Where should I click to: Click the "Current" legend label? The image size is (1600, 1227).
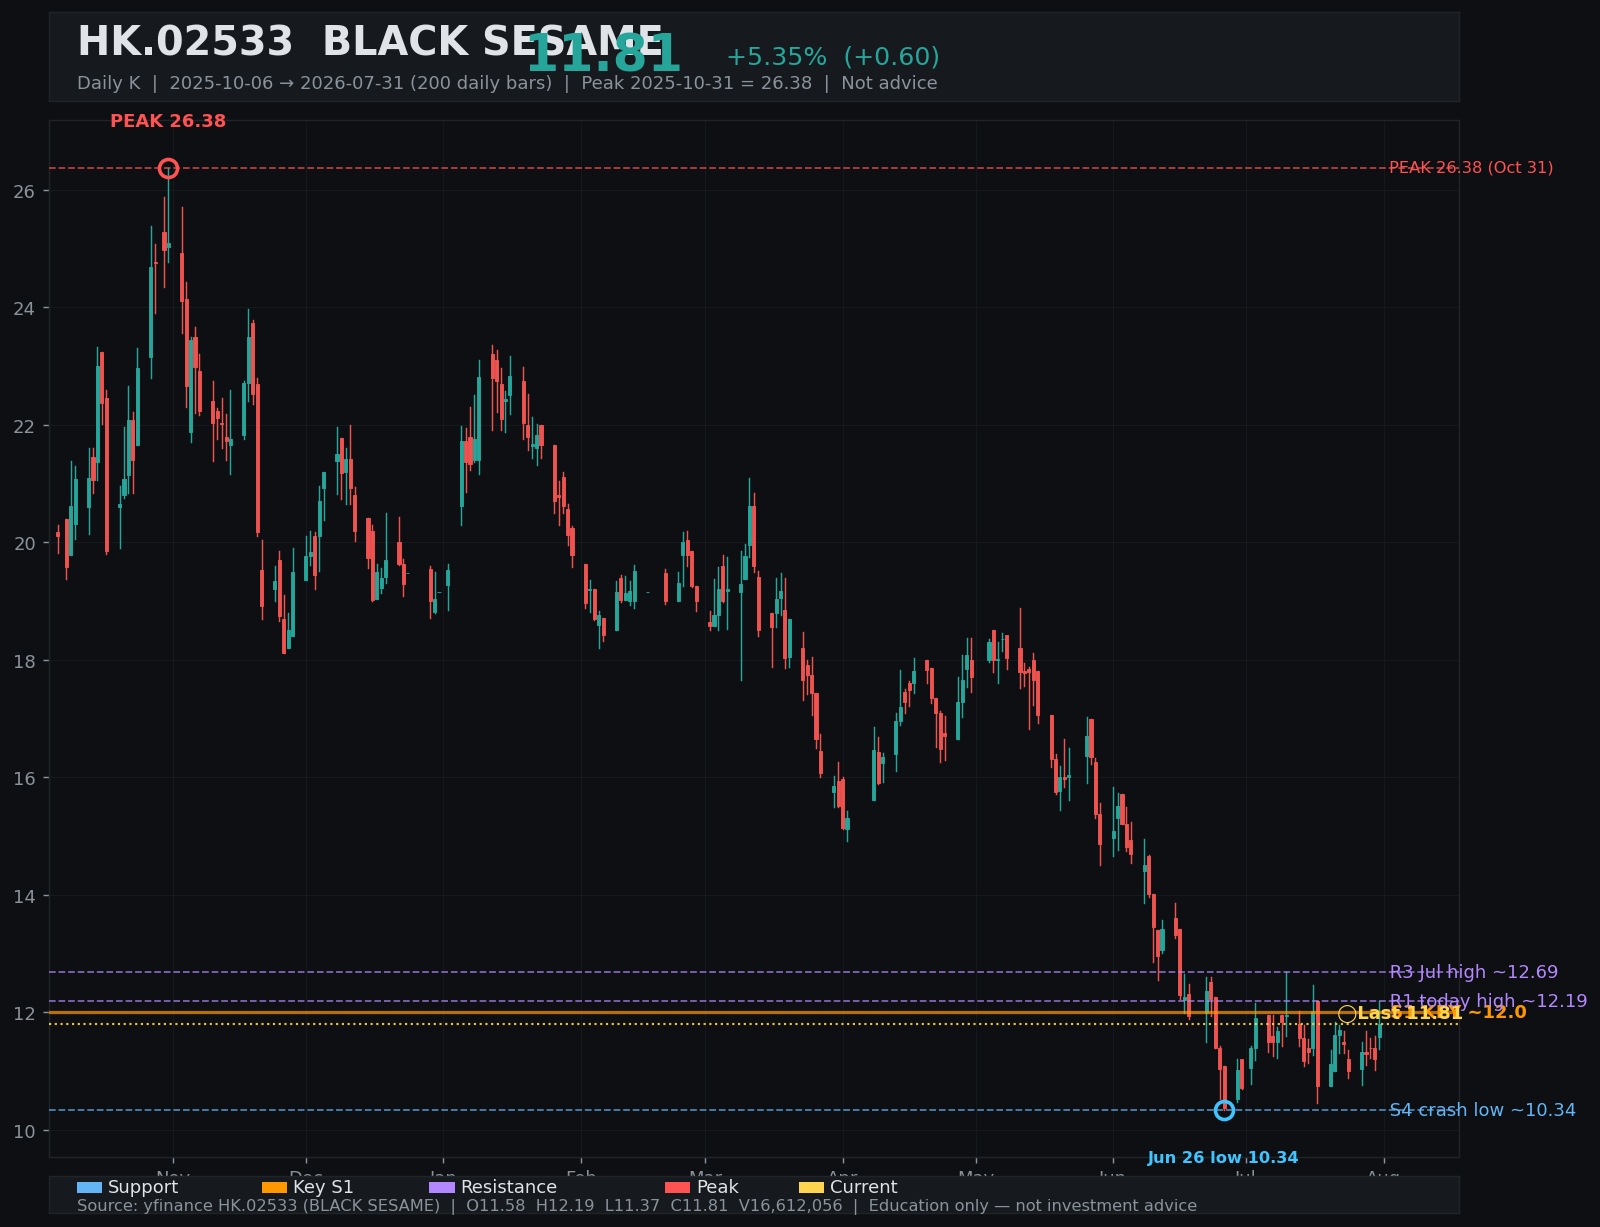tap(864, 1187)
